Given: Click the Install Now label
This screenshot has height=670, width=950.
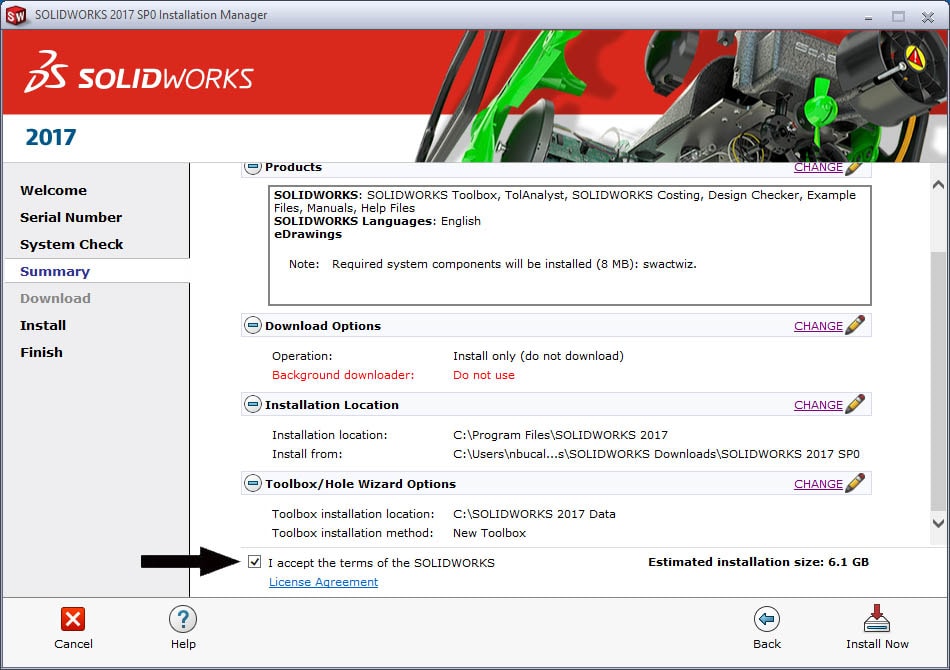Looking at the screenshot, I should (x=877, y=644).
